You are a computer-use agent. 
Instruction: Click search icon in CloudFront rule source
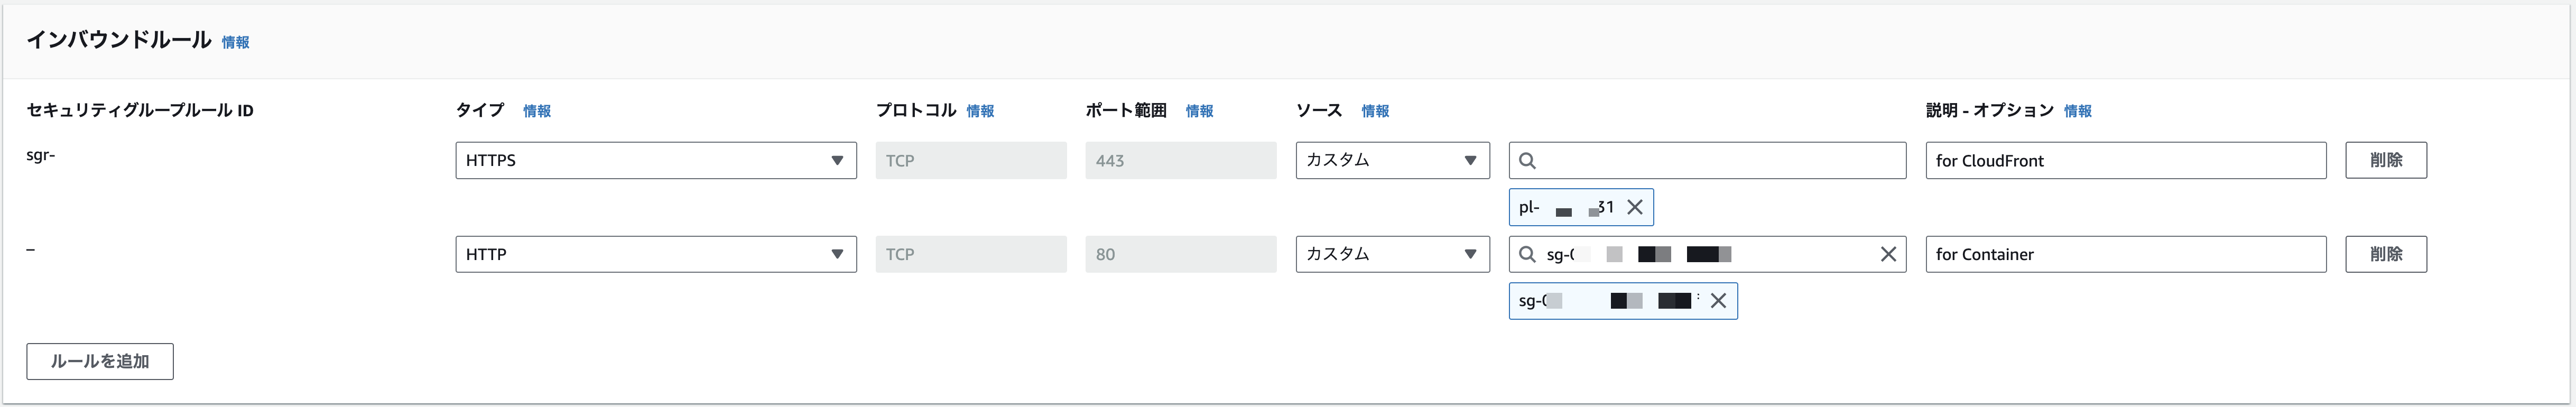[1527, 160]
